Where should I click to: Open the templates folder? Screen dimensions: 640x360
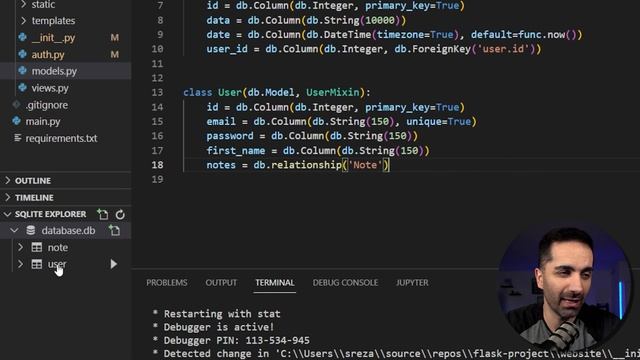click(x=53, y=20)
